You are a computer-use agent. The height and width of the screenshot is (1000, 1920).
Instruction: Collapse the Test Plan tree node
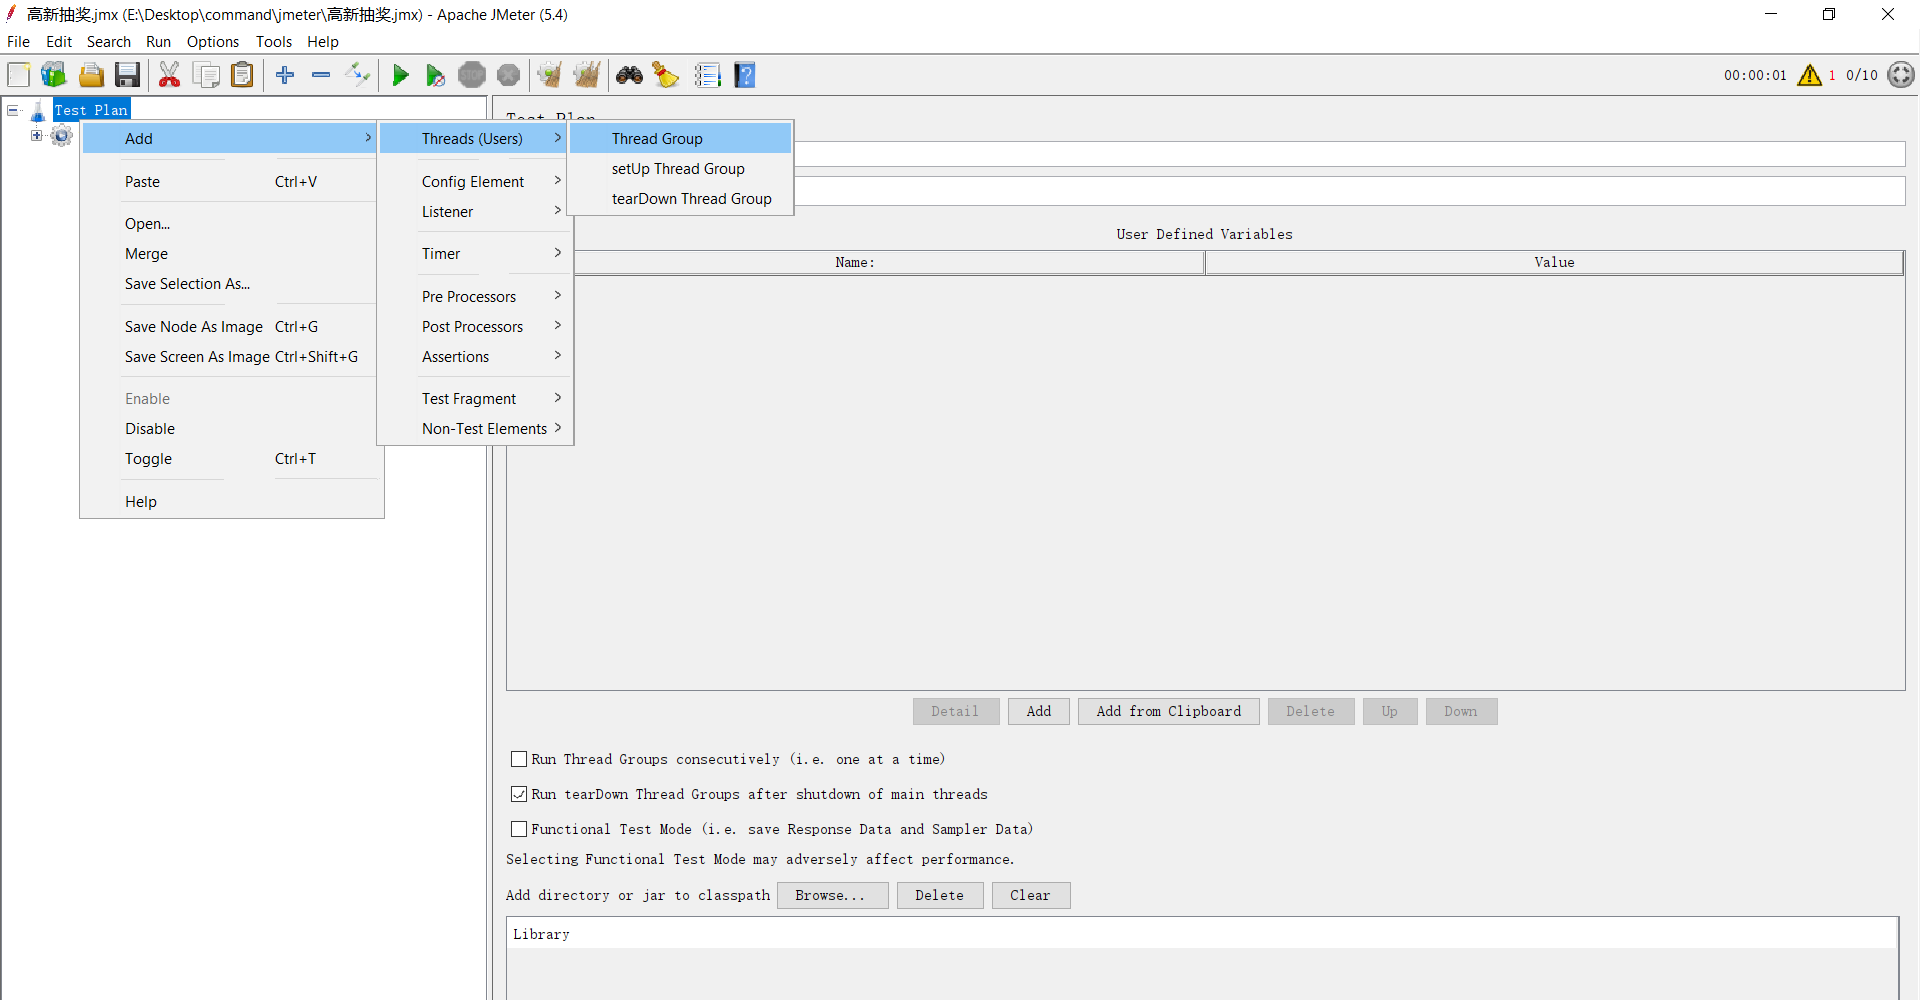pyautogui.click(x=13, y=110)
